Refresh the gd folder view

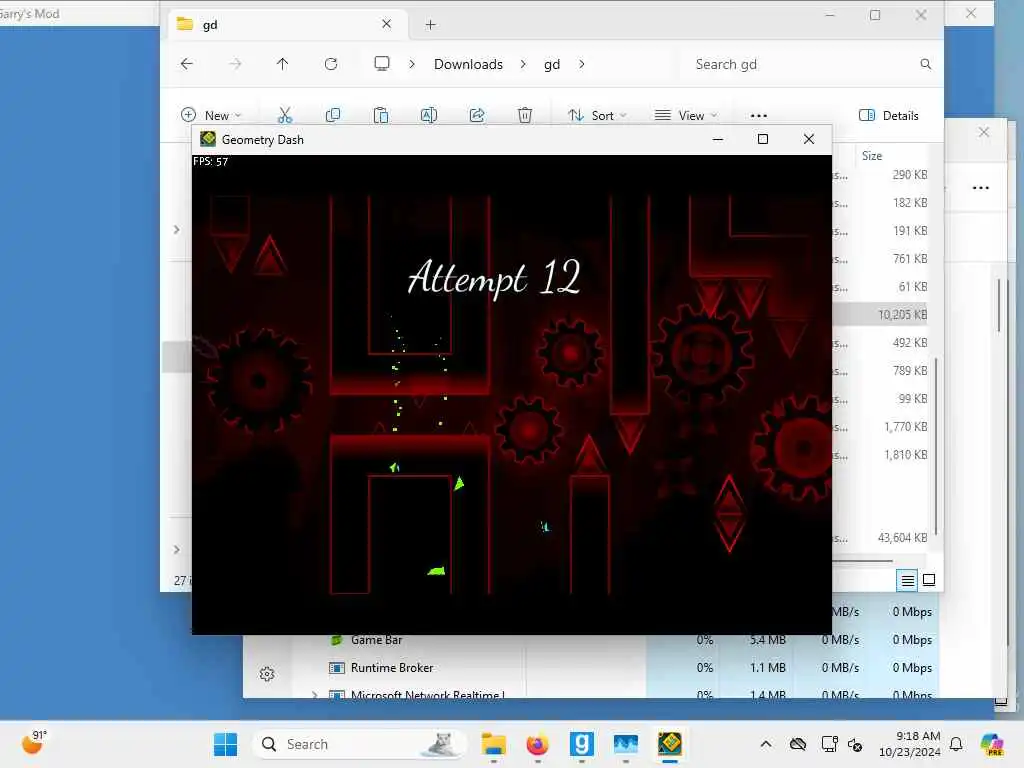point(331,64)
